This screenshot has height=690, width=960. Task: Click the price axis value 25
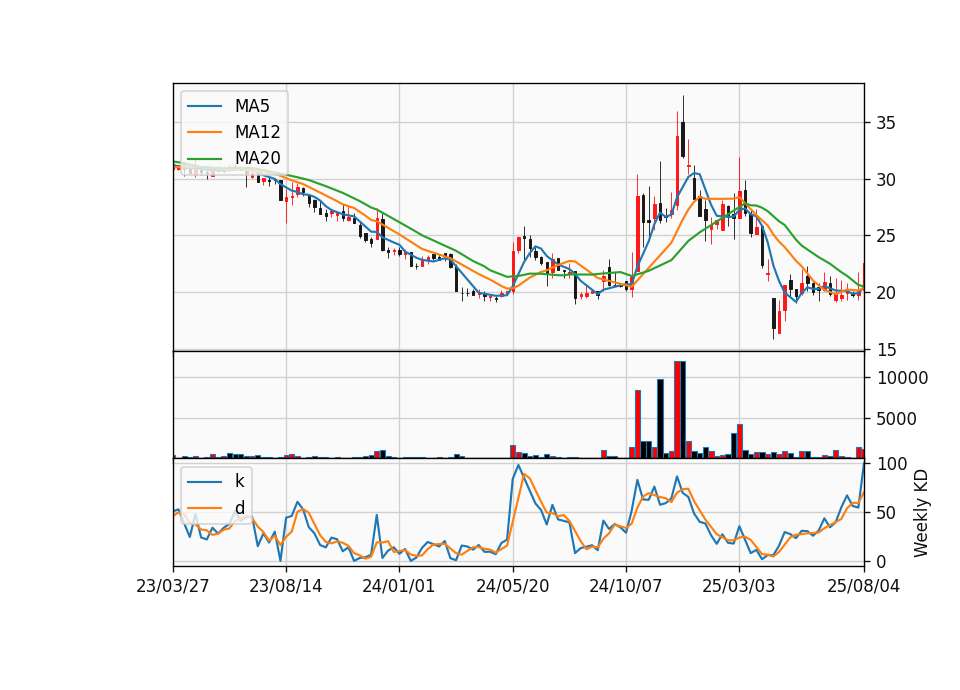coord(886,236)
